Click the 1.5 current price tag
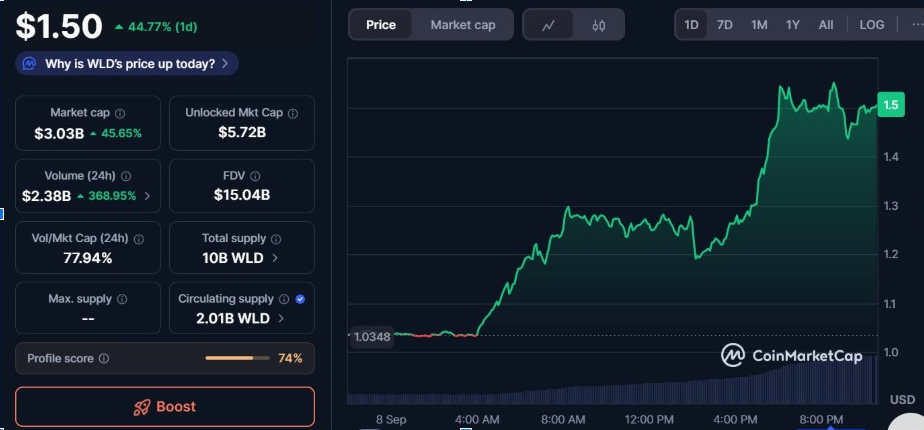Screen dimensions: 924x430 [891, 105]
